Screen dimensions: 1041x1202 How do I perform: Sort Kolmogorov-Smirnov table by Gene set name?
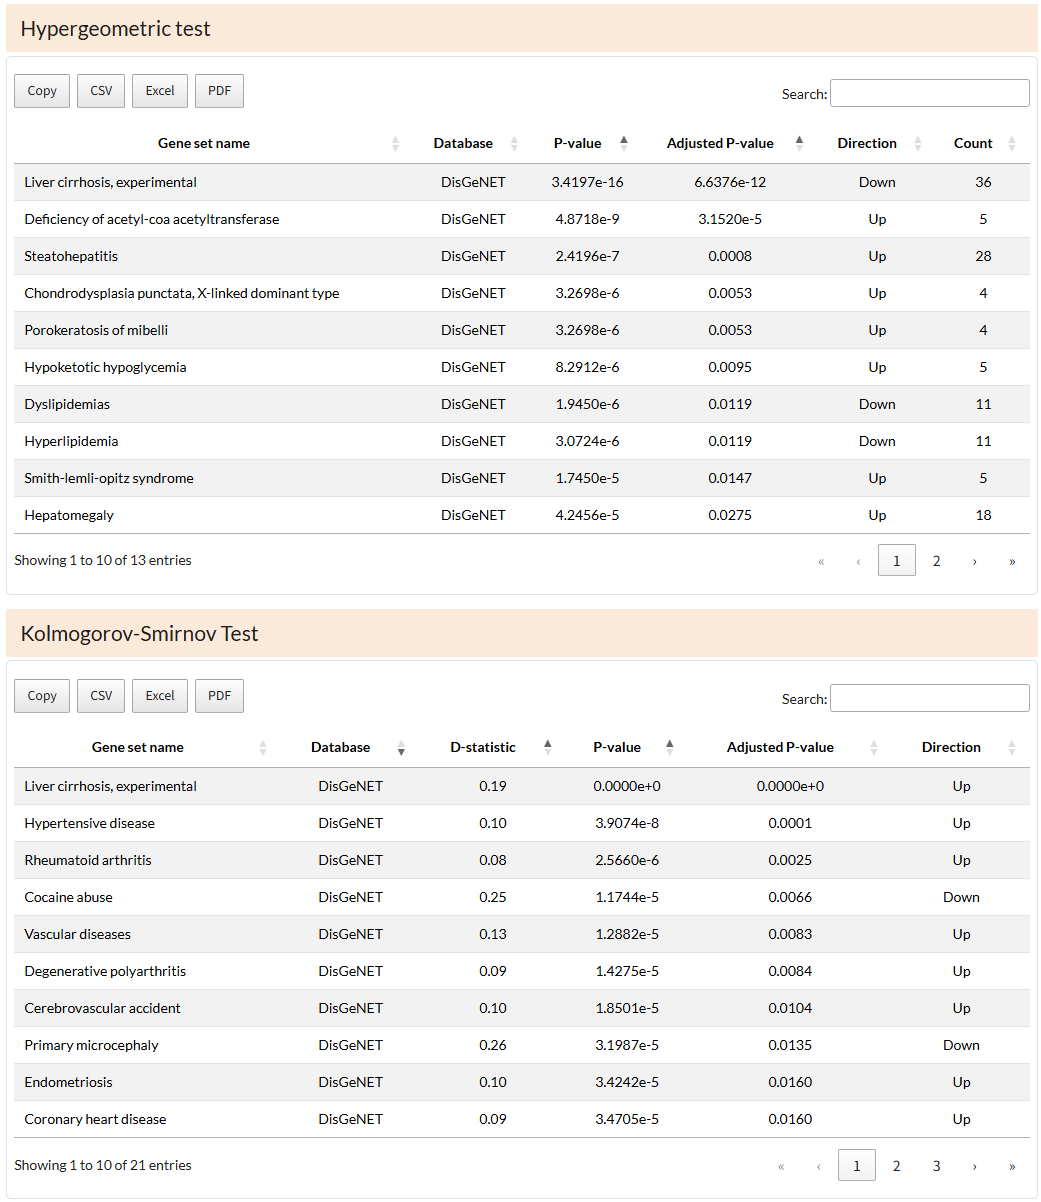pyautogui.click(x=144, y=747)
